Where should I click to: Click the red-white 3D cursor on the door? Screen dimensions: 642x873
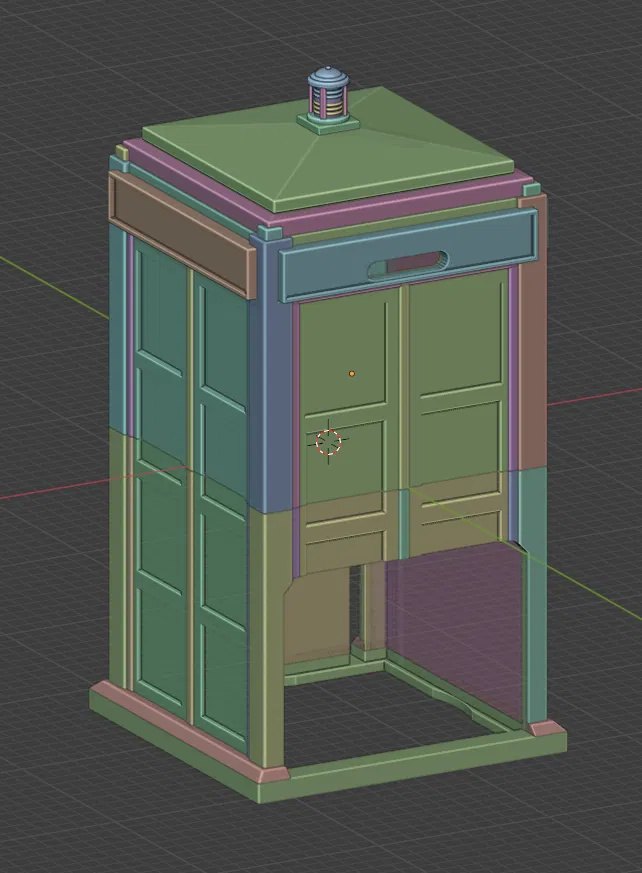(328, 442)
